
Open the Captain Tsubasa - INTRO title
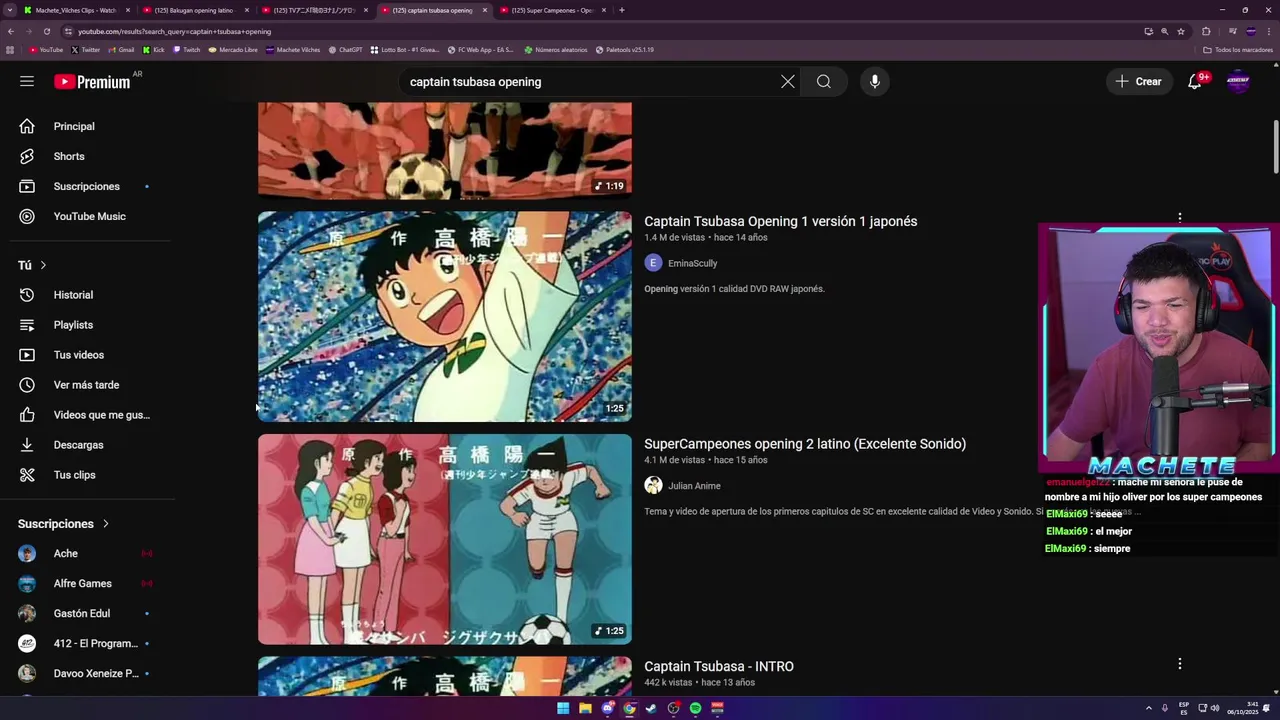coord(719,666)
